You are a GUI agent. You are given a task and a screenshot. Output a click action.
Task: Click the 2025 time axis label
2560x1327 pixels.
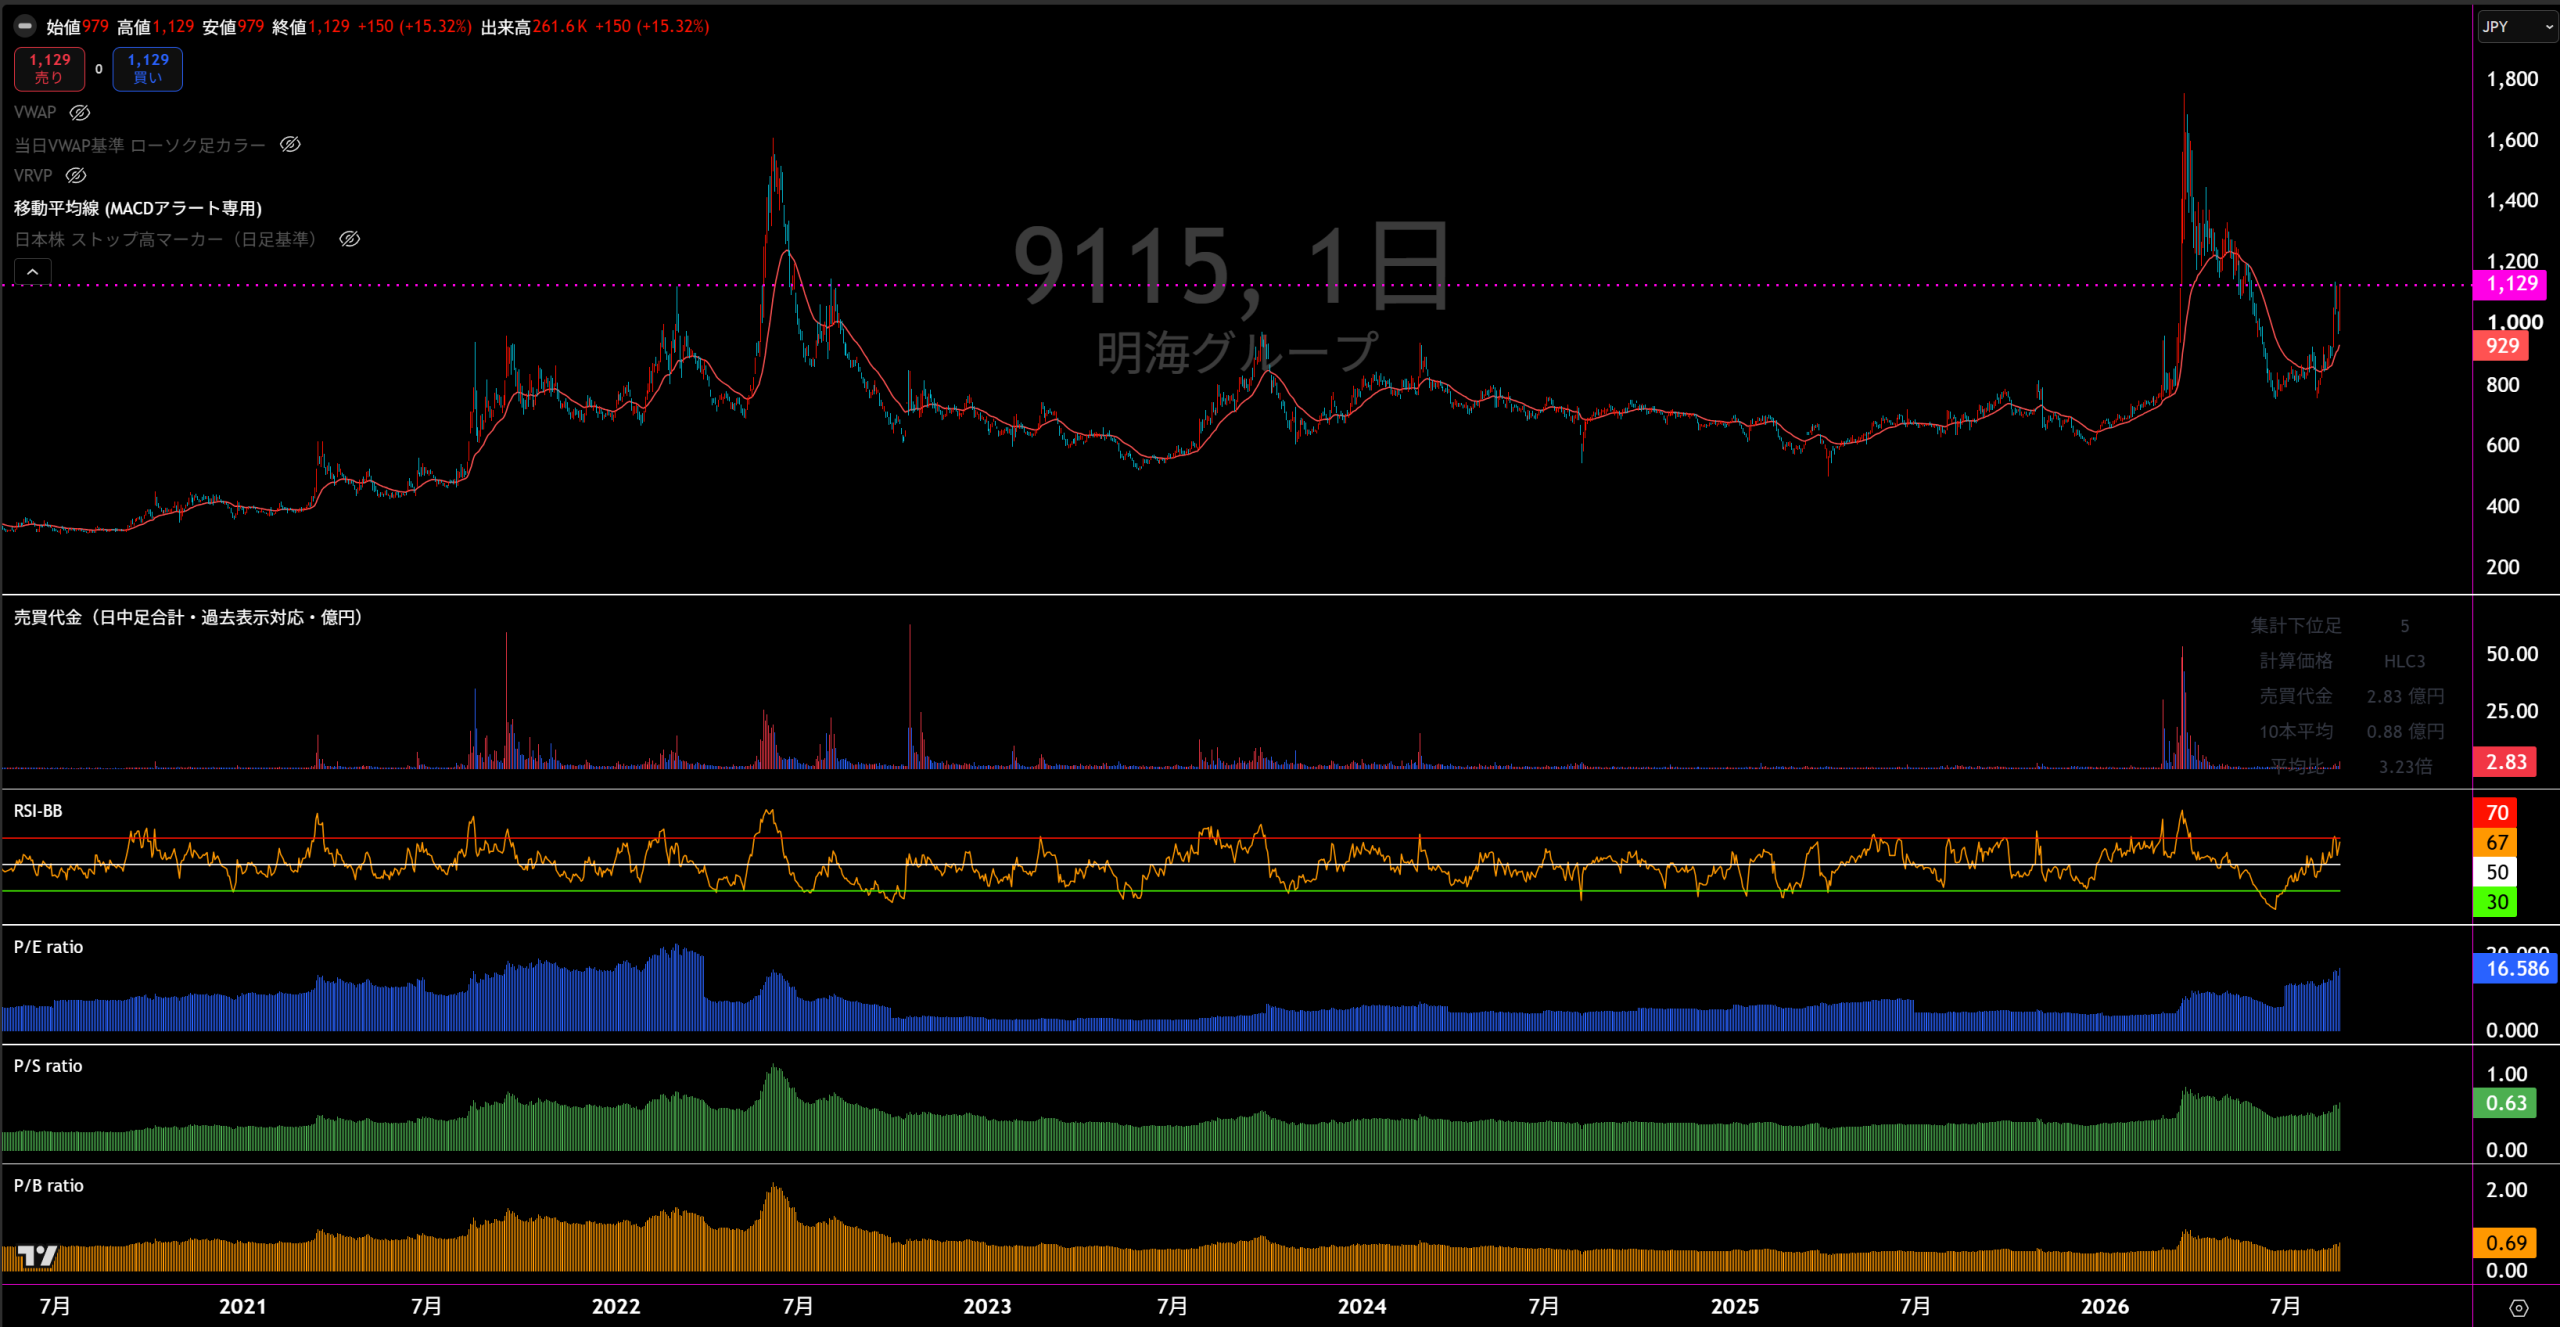pyautogui.click(x=1735, y=1307)
